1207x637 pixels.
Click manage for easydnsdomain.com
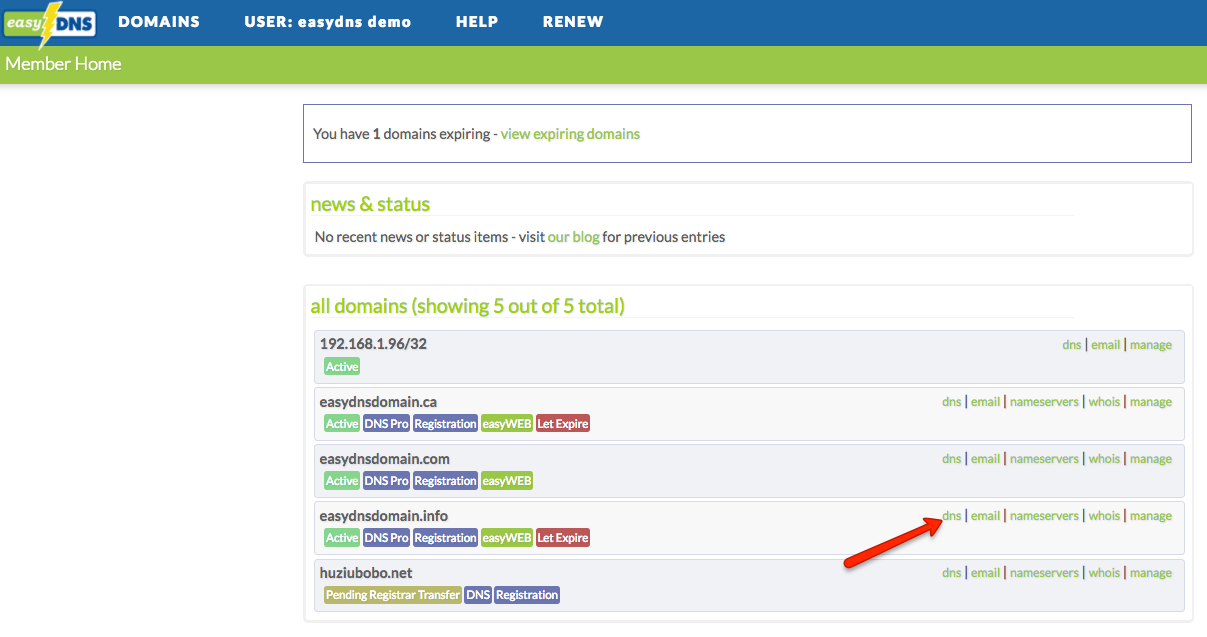coord(1151,459)
